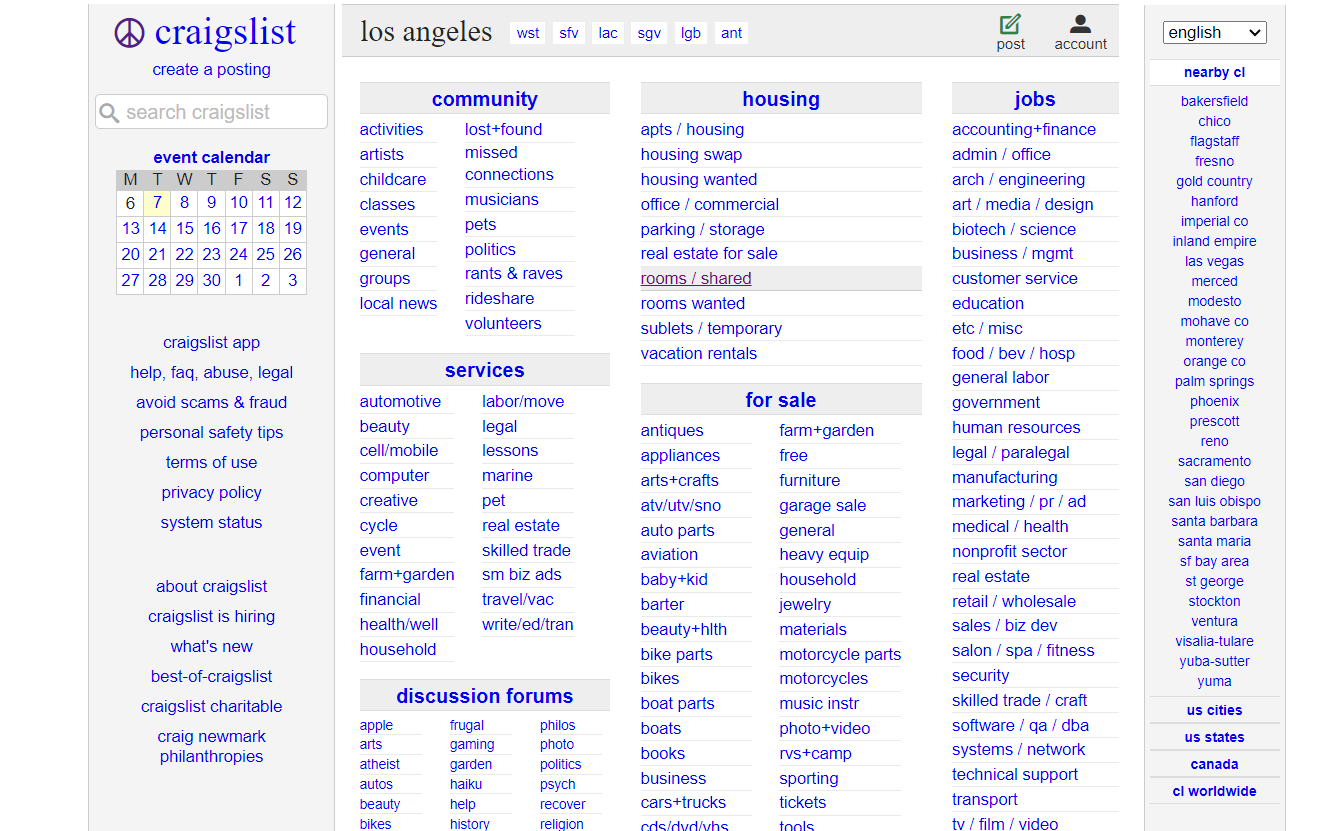Screen dimensions: 1341x831
Task: Open the music instr link
Action: 819,703
